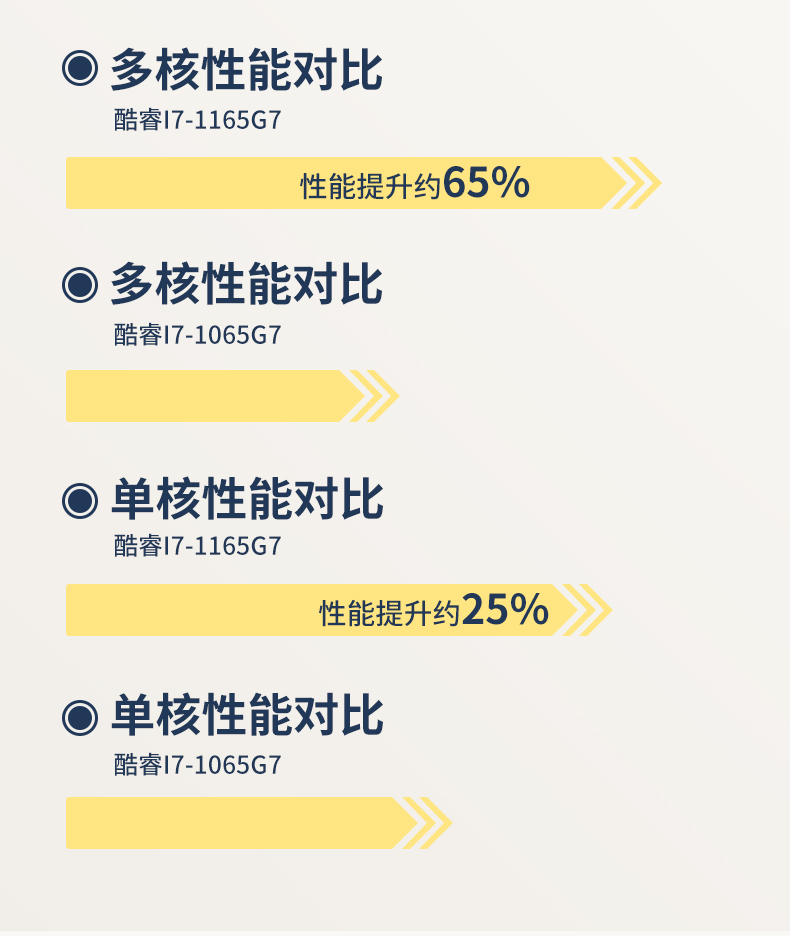Click the bullet icon beside last 单核性能对比
Image resolution: width=790 pixels, height=936 pixels.
click(x=80, y=717)
